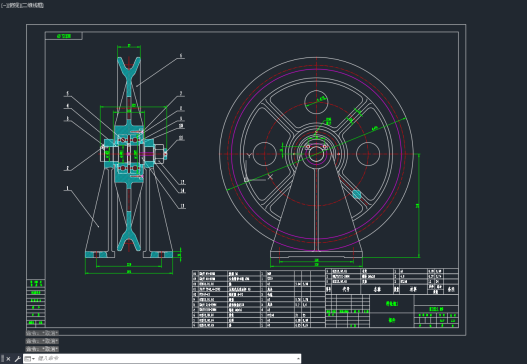Grab the command line grip handle
Viewport: 527px width, 364px height.
pyautogui.click(x=3, y=359)
